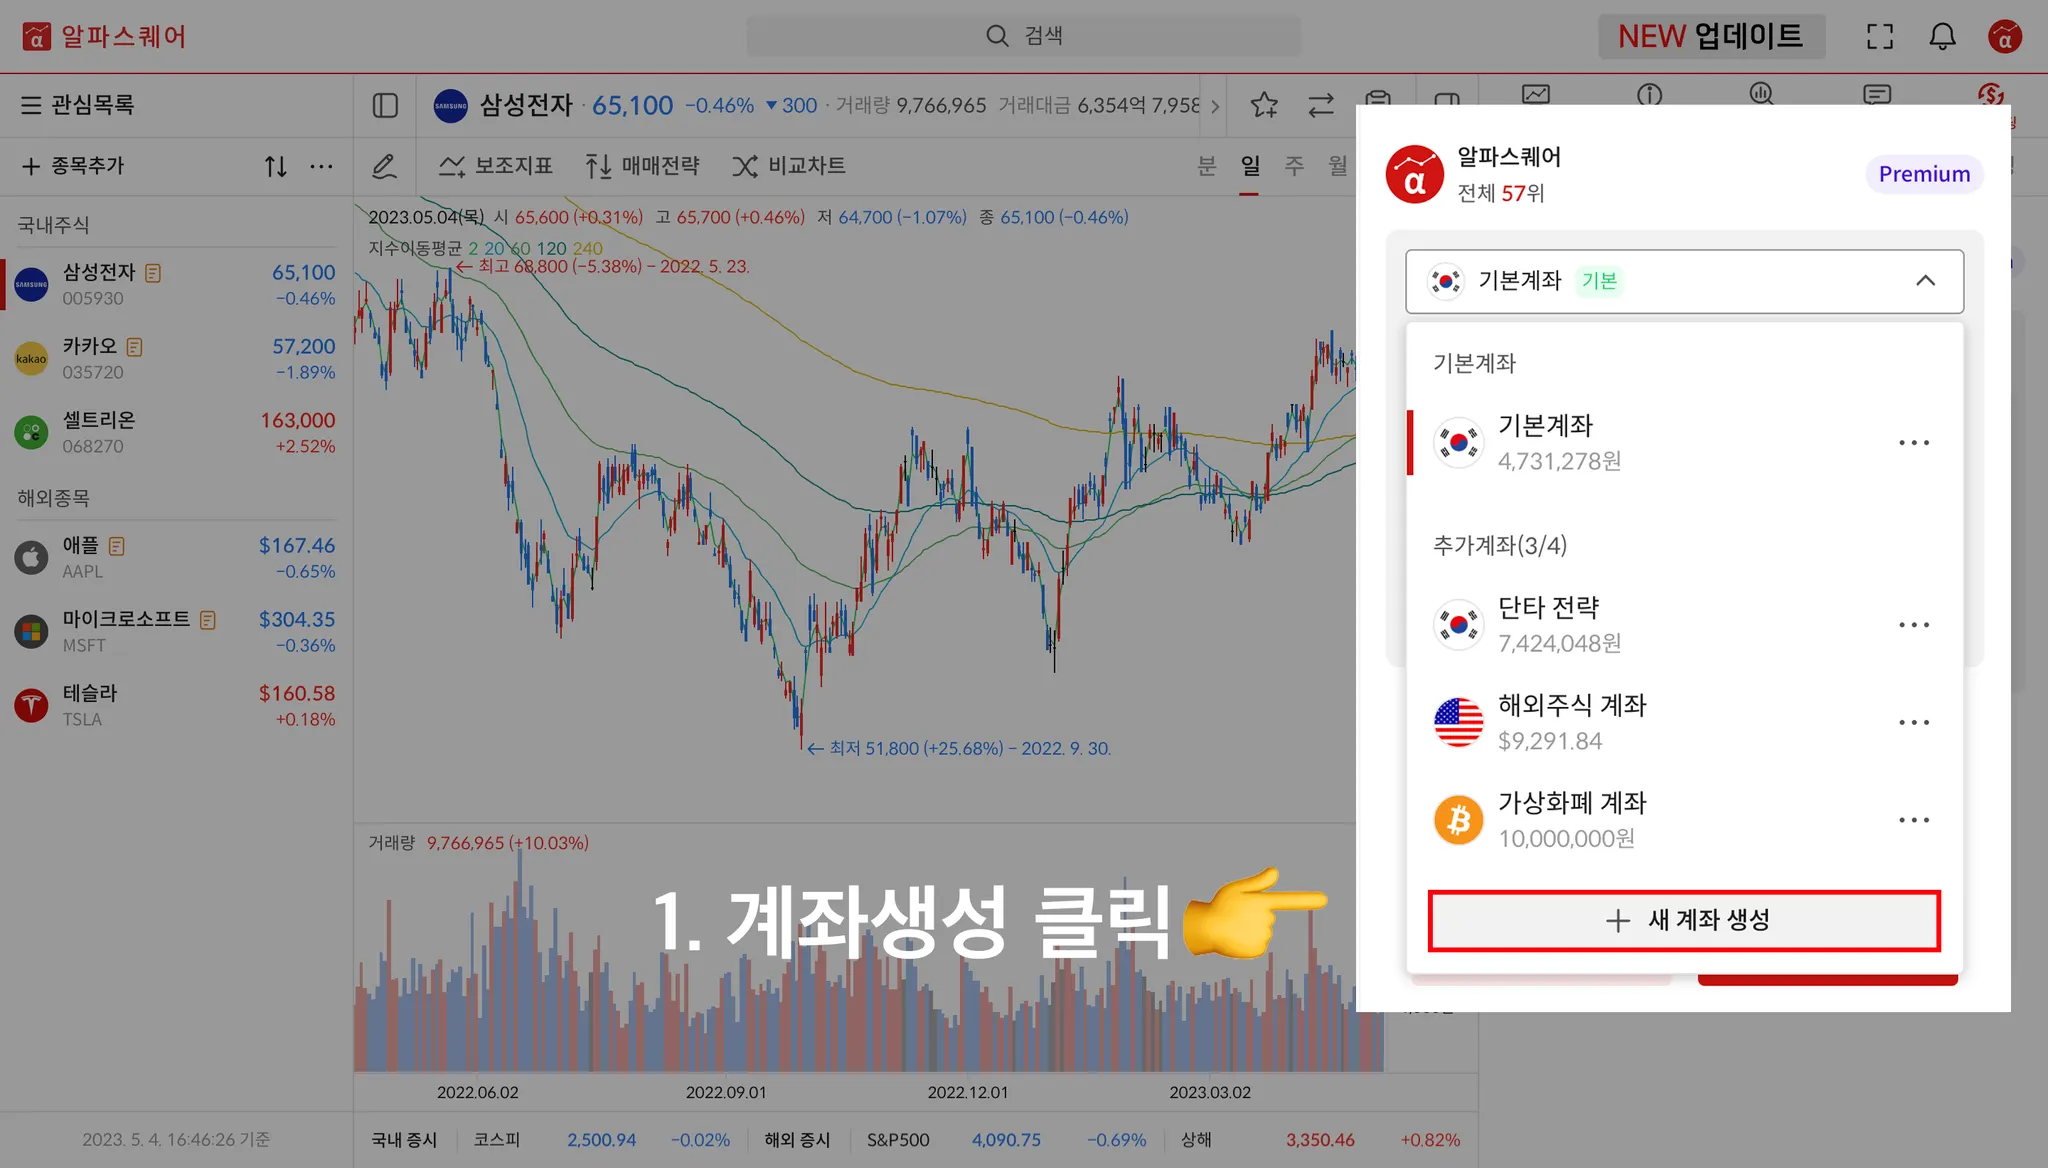Image resolution: width=2048 pixels, height=1168 pixels.
Task: Open options menu for 단타 전략 account
Action: click(1913, 625)
